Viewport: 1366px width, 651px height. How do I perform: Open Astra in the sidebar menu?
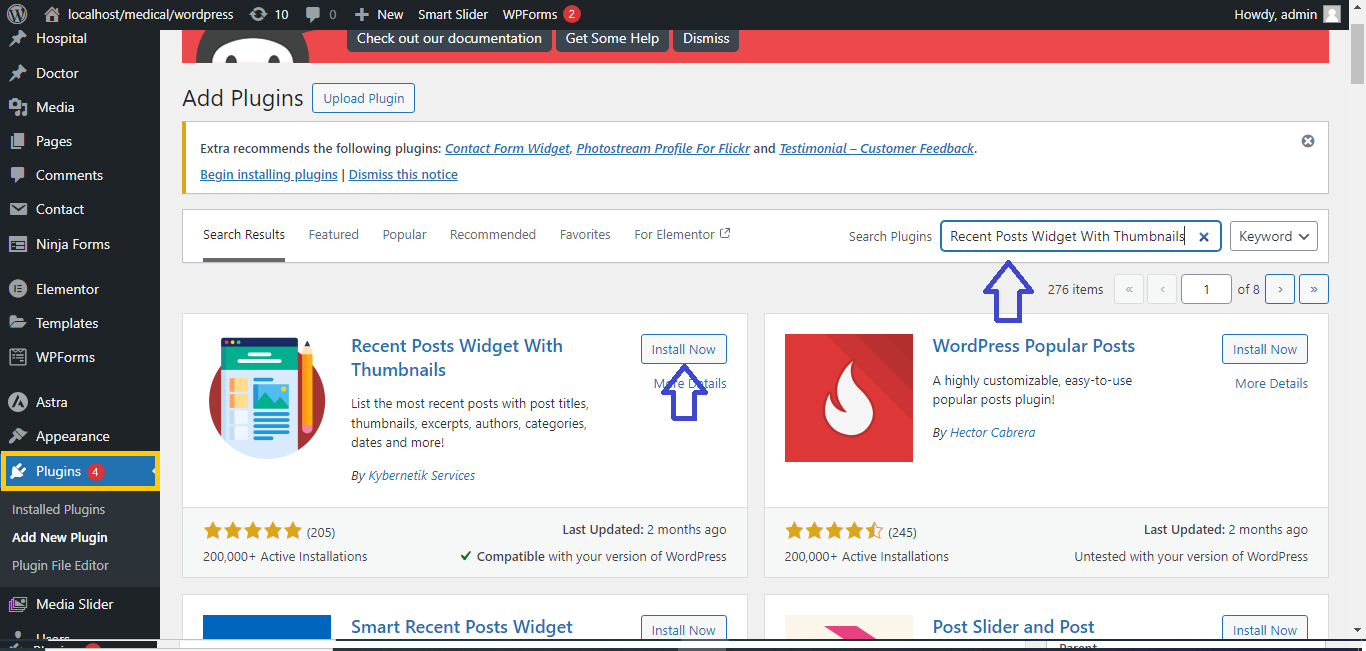(x=51, y=402)
